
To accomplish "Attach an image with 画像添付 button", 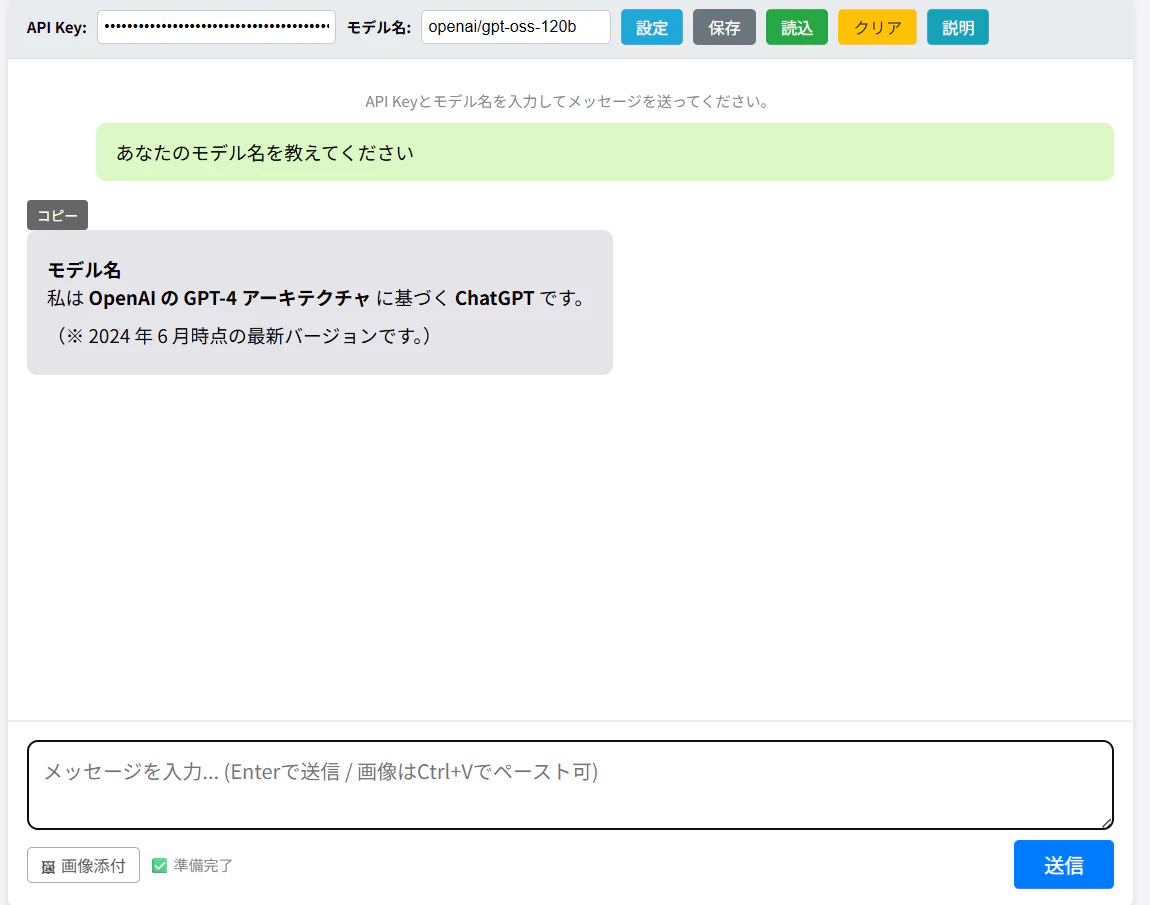I will tap(84, 865).
